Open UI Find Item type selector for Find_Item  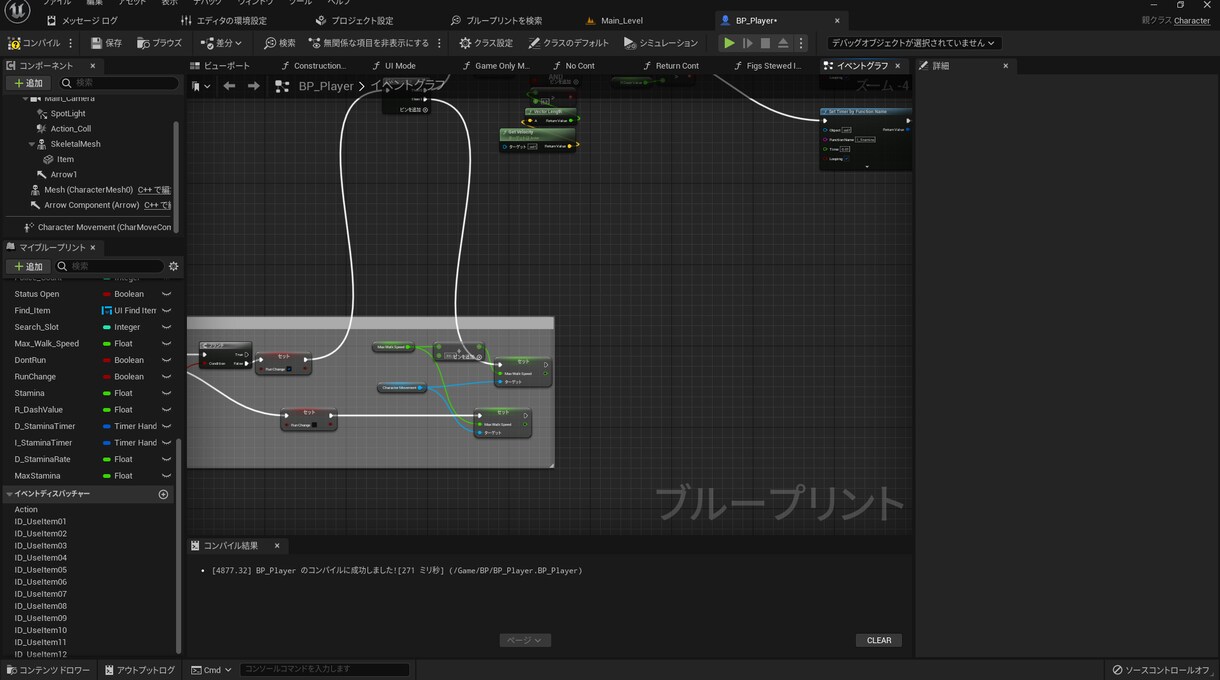(x=128, y=311)
